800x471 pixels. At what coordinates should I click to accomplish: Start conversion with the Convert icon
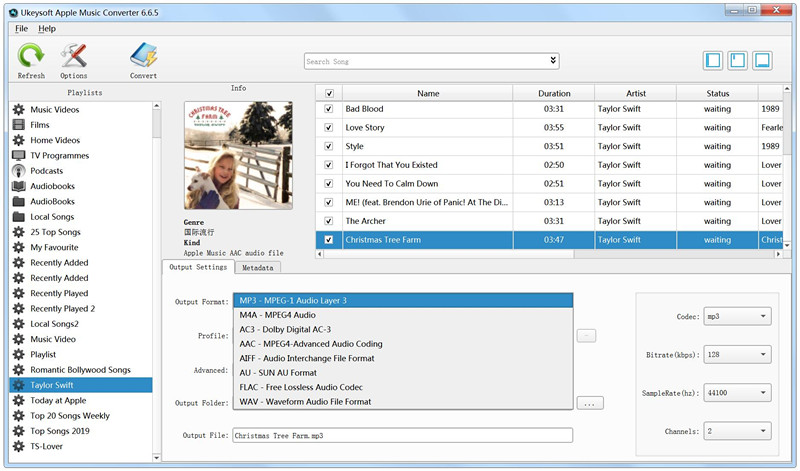143,56
